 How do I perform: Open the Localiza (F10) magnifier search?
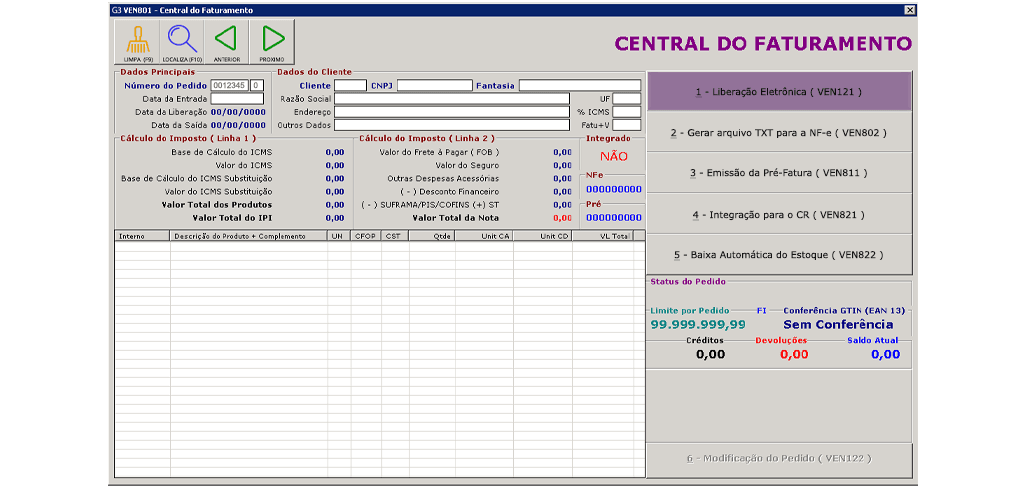pos(182,43)
